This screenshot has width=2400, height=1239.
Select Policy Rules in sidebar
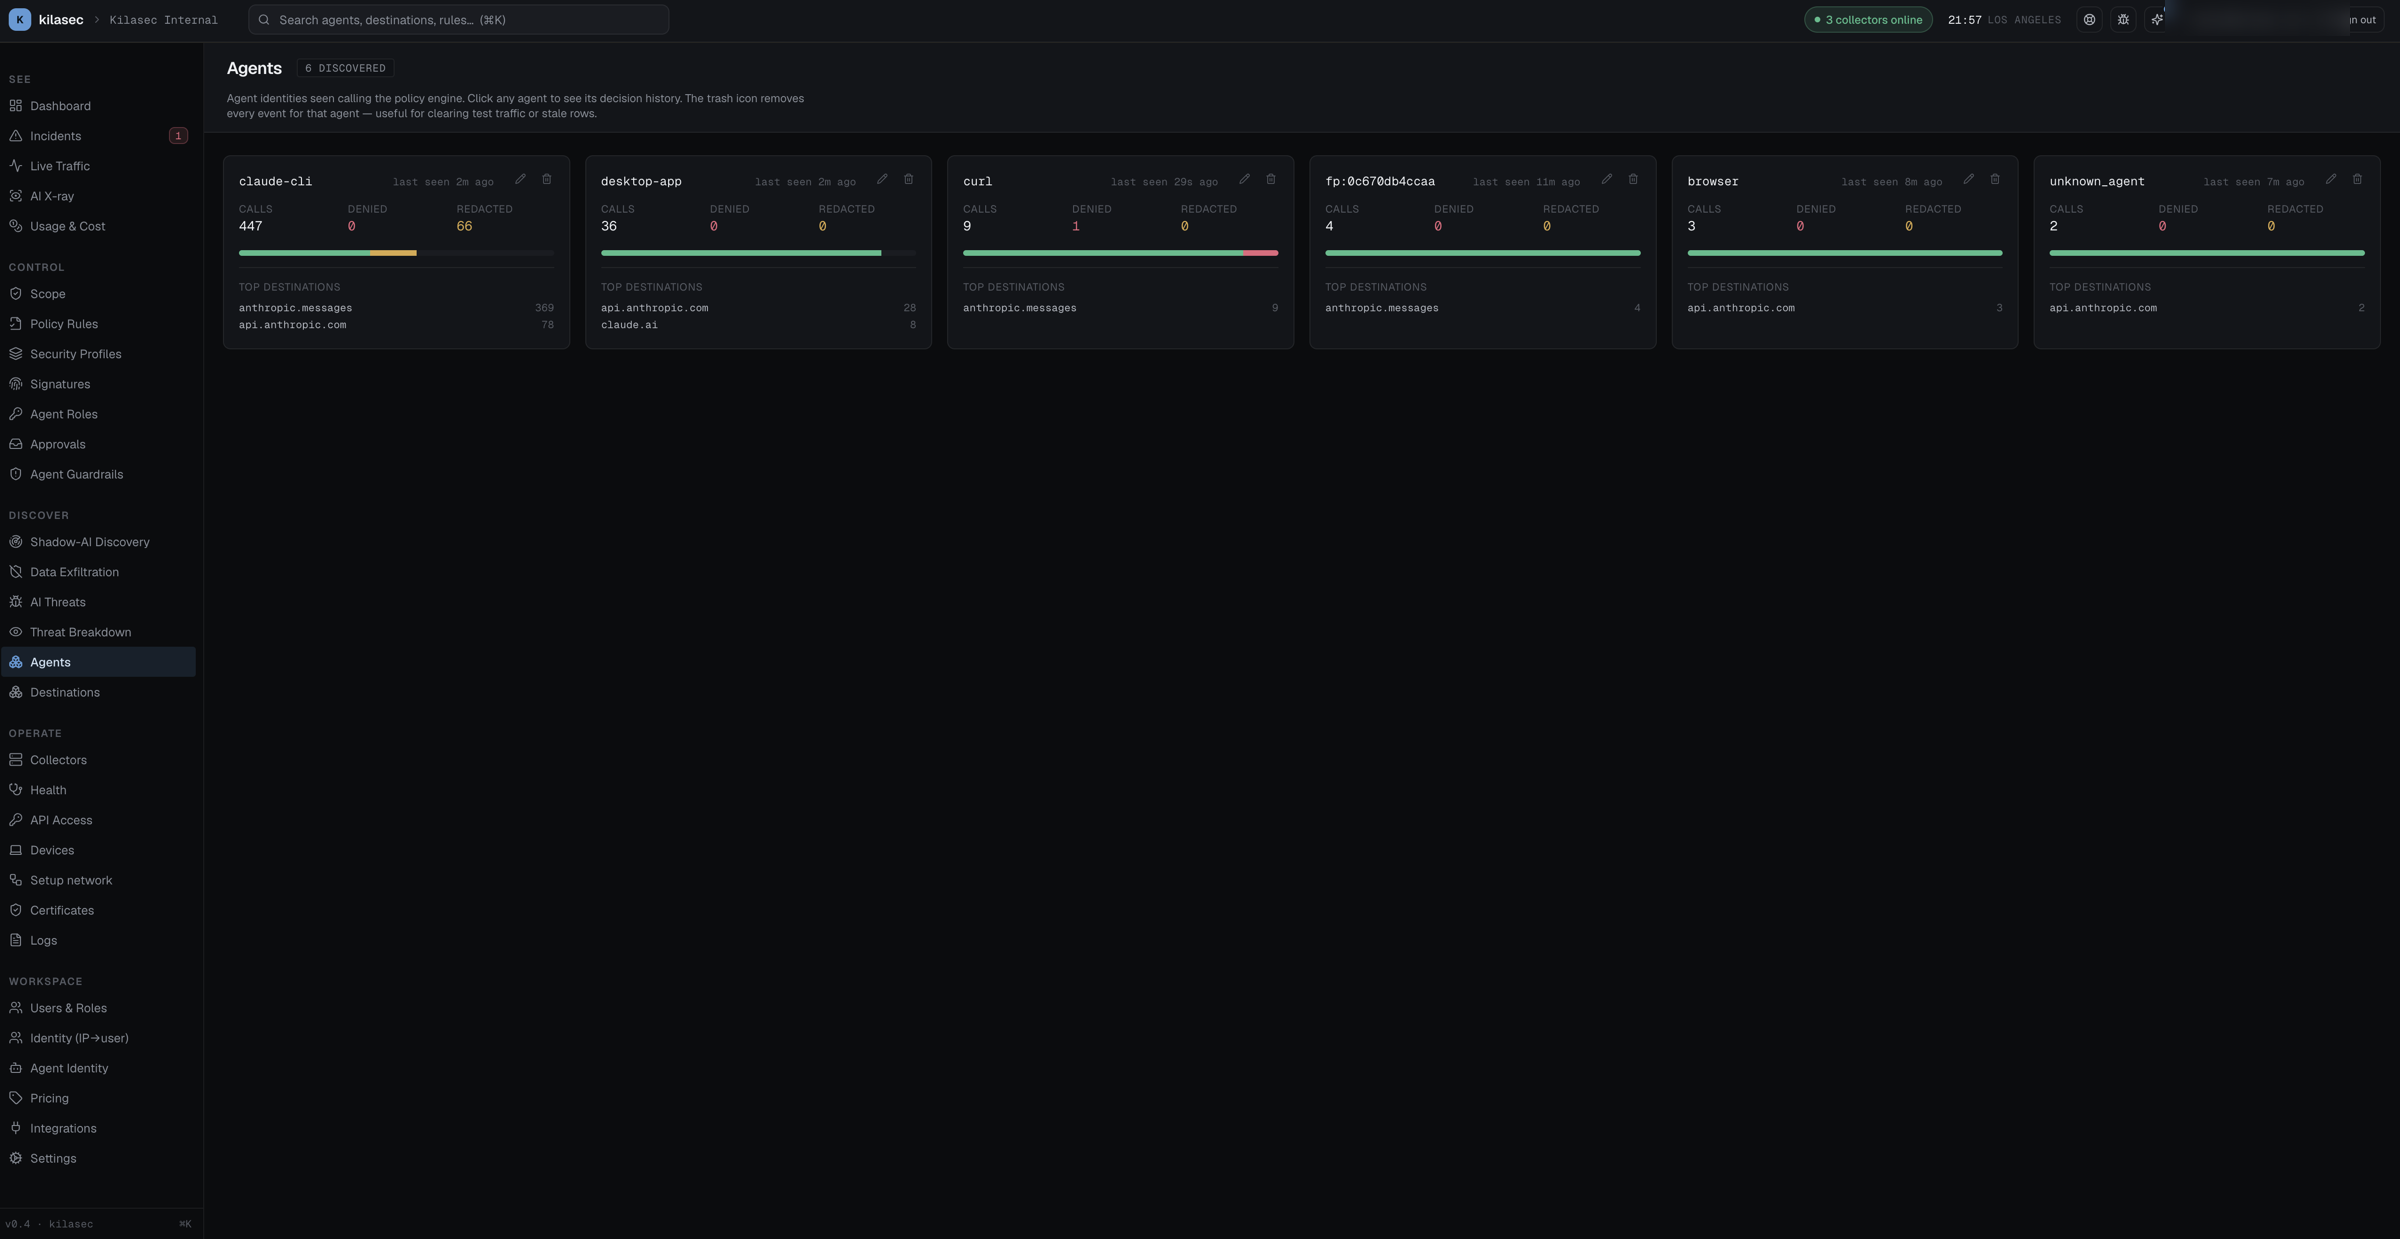[x=98, y=324]
